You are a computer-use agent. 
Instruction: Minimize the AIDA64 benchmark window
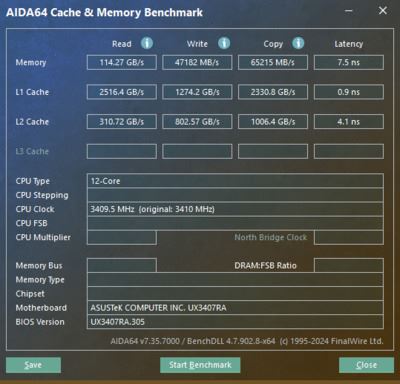349,11
